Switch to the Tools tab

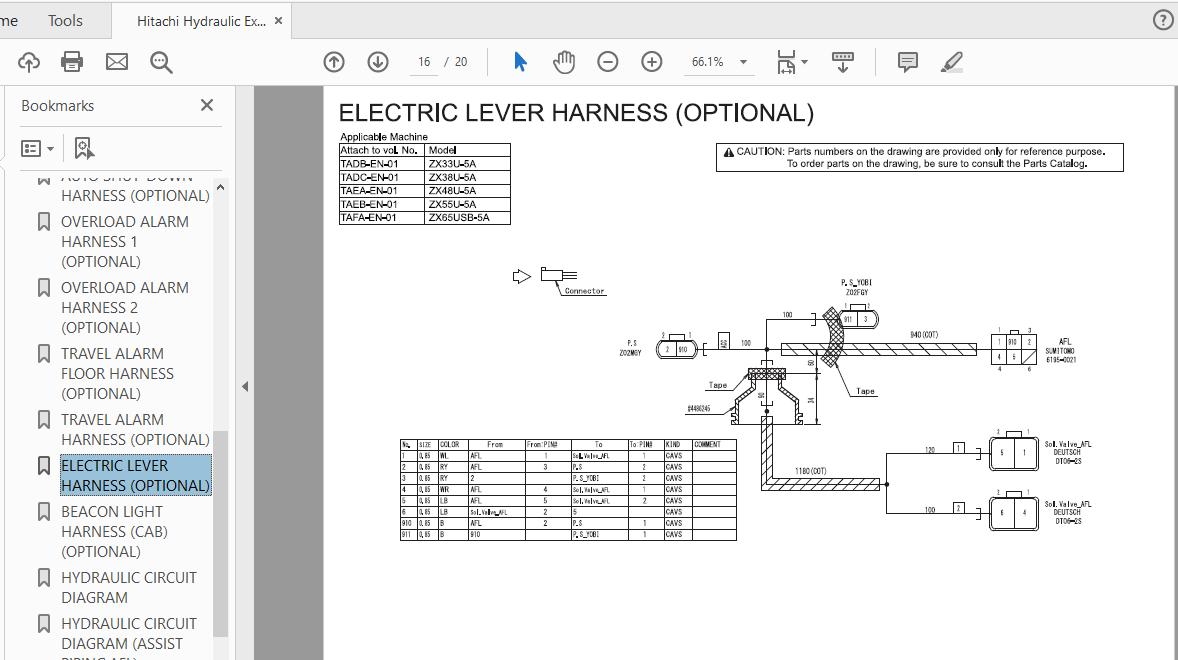65,20
